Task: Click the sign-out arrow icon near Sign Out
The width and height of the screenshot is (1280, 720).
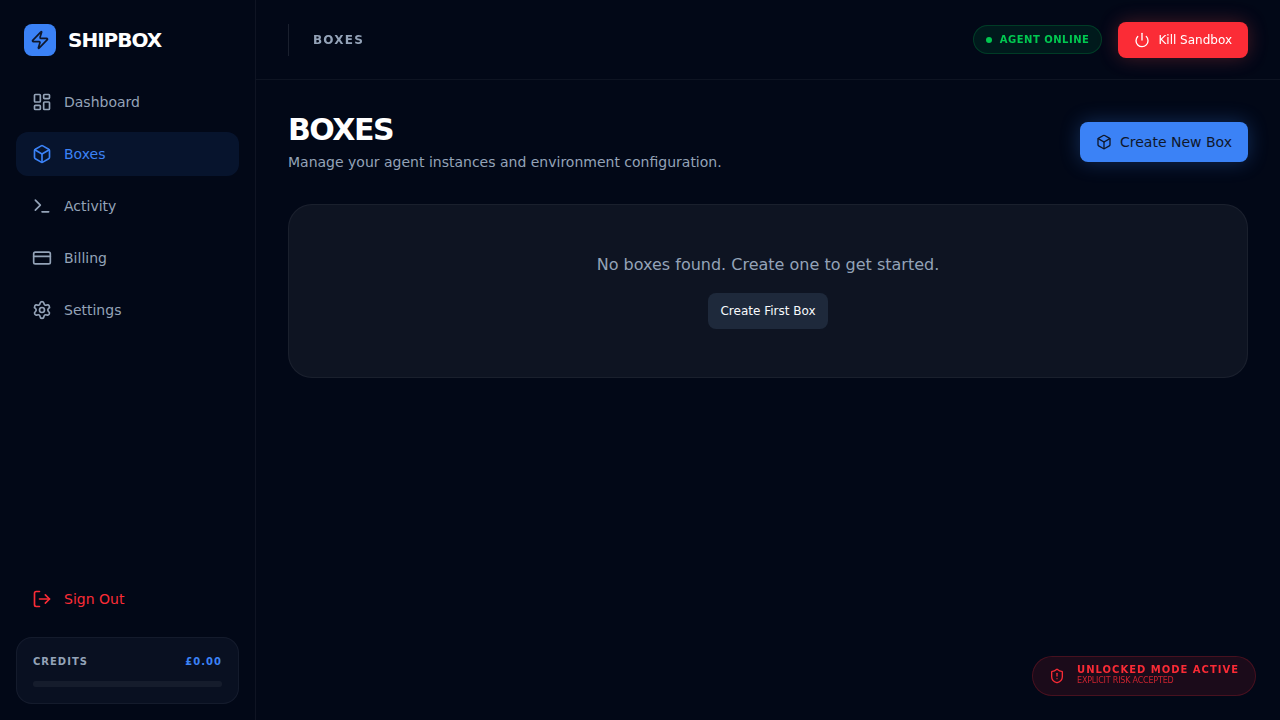Action: click(x=40, y=598)
